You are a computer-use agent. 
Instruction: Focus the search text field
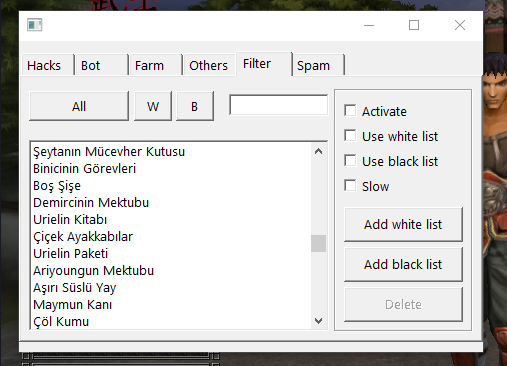tap(279, 105)
